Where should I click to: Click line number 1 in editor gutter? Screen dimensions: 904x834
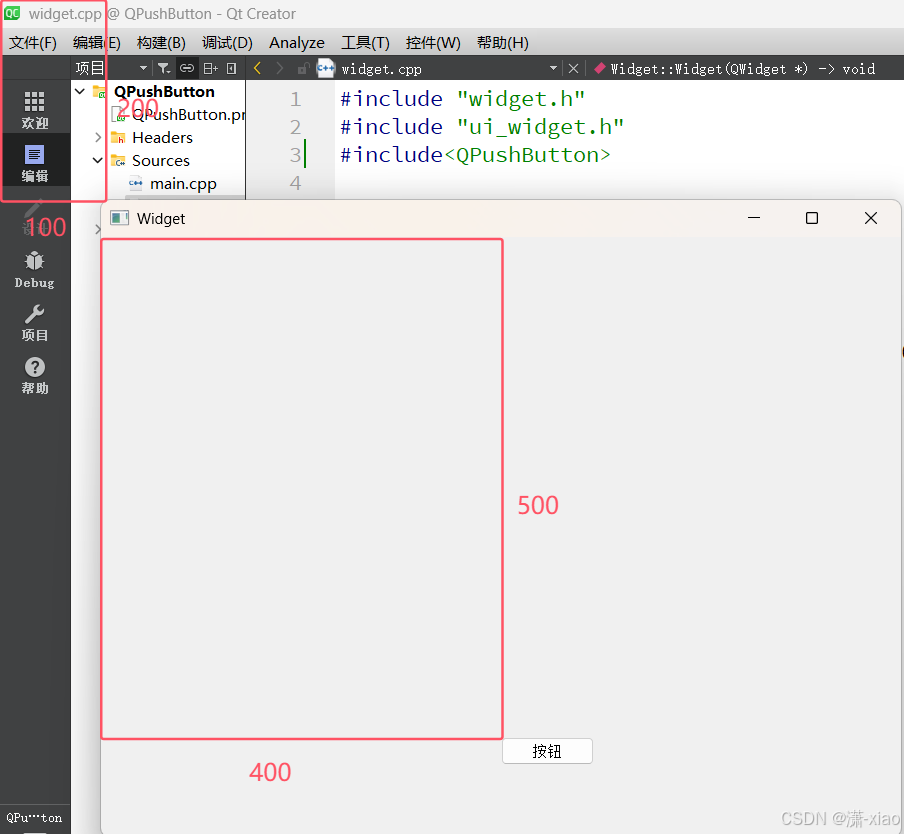click(x=295, y=99)
